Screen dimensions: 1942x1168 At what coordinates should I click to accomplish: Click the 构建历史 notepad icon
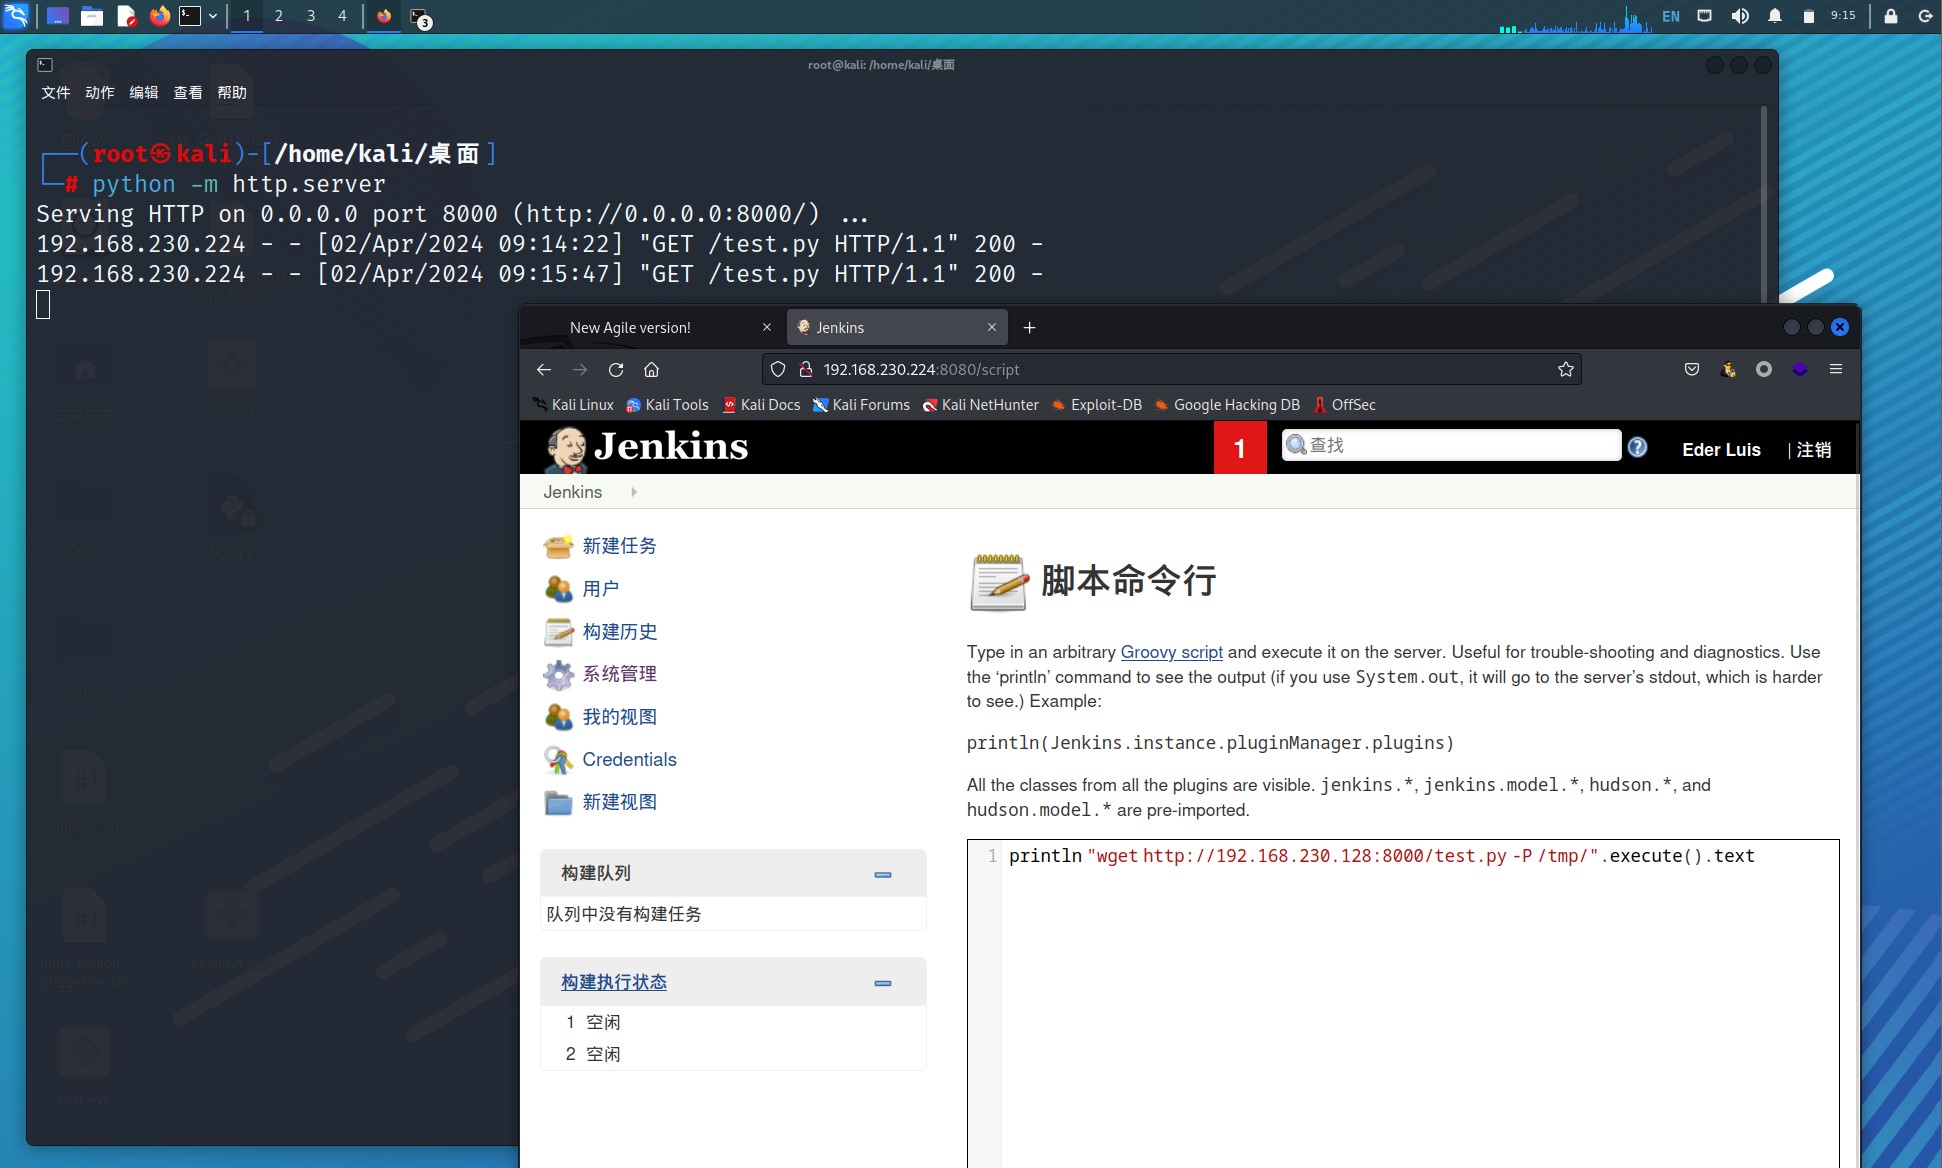coord(558,632)
